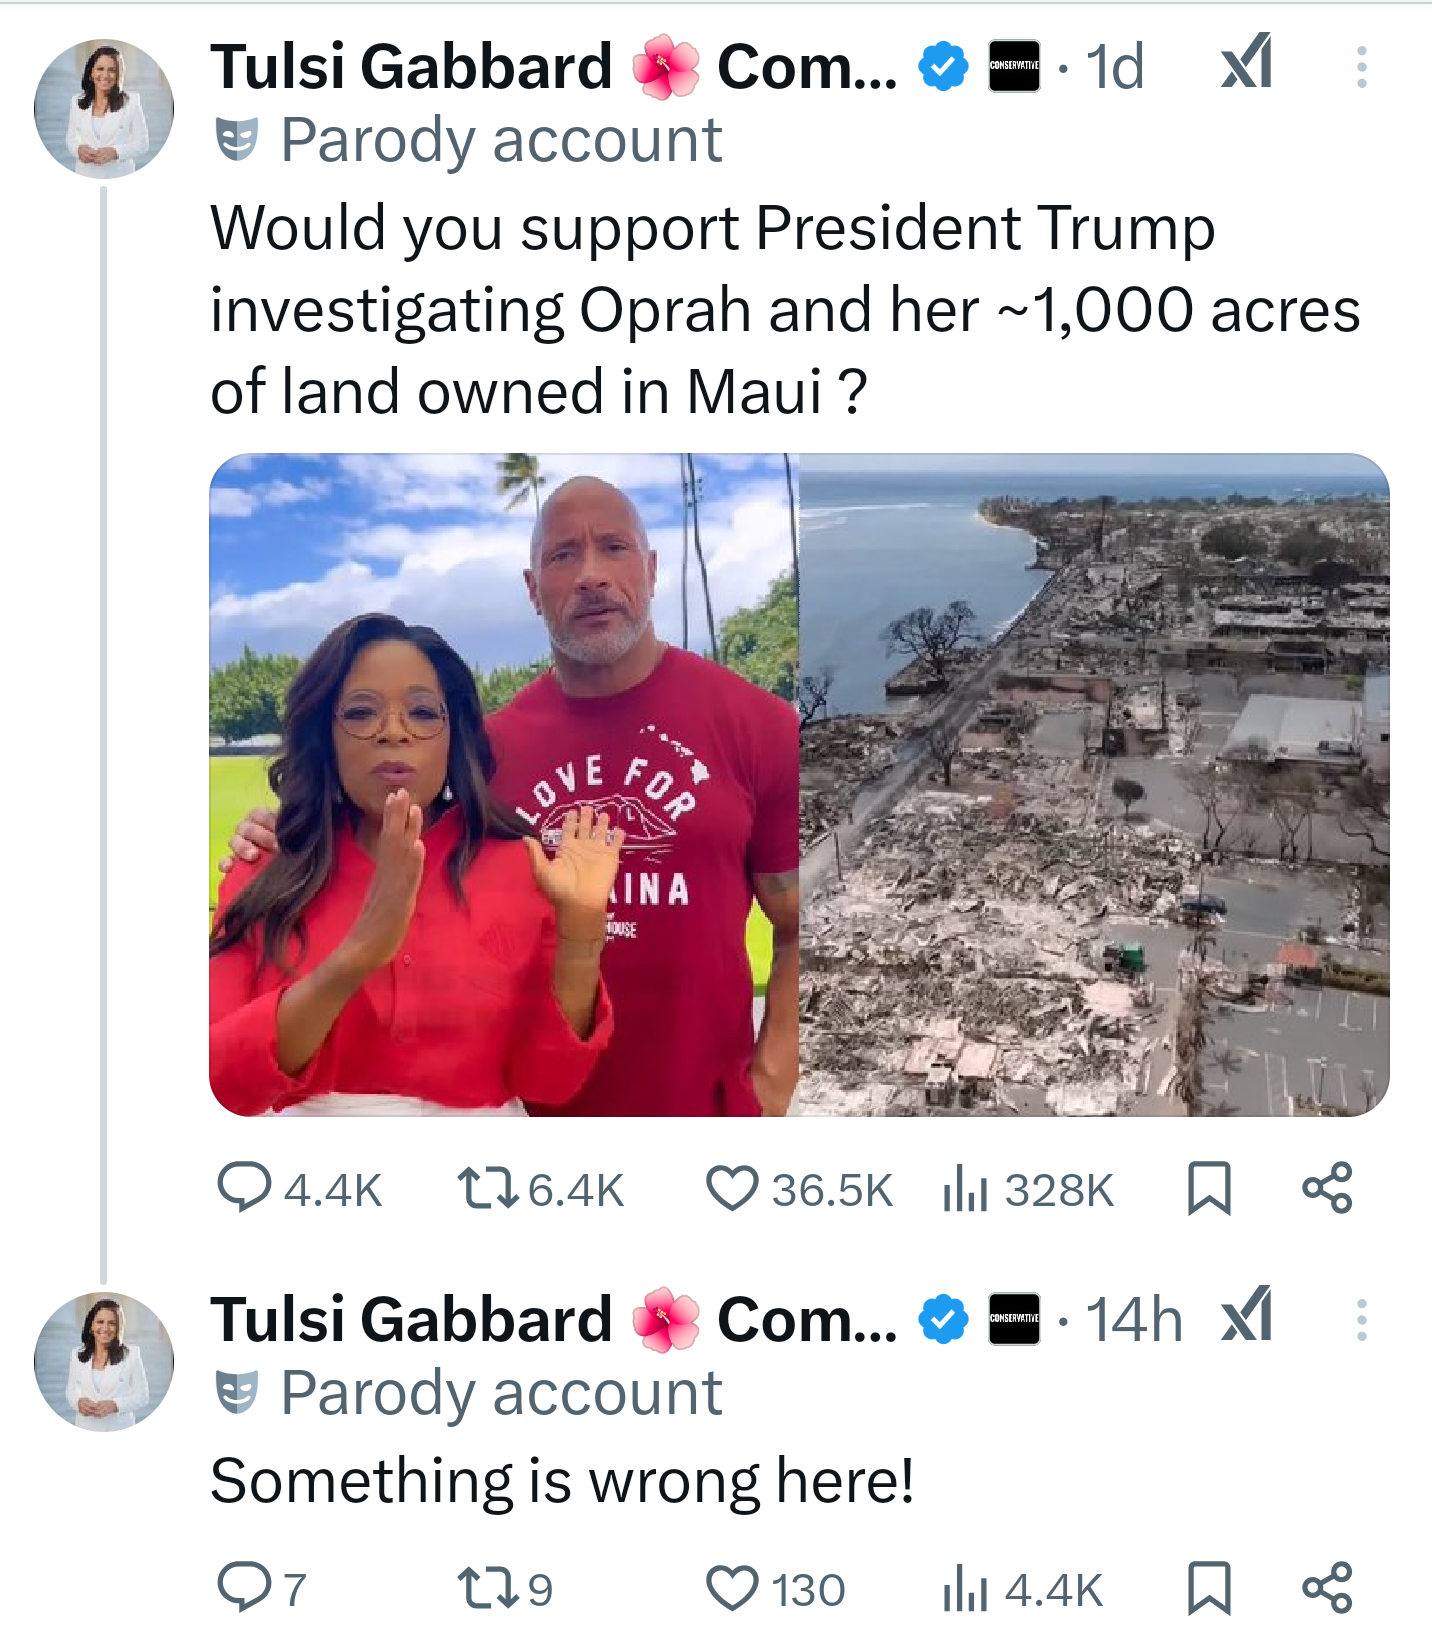View analytics showing 4.4K views
This screenshot has width=1432, height=1639.
(965, 1588)
